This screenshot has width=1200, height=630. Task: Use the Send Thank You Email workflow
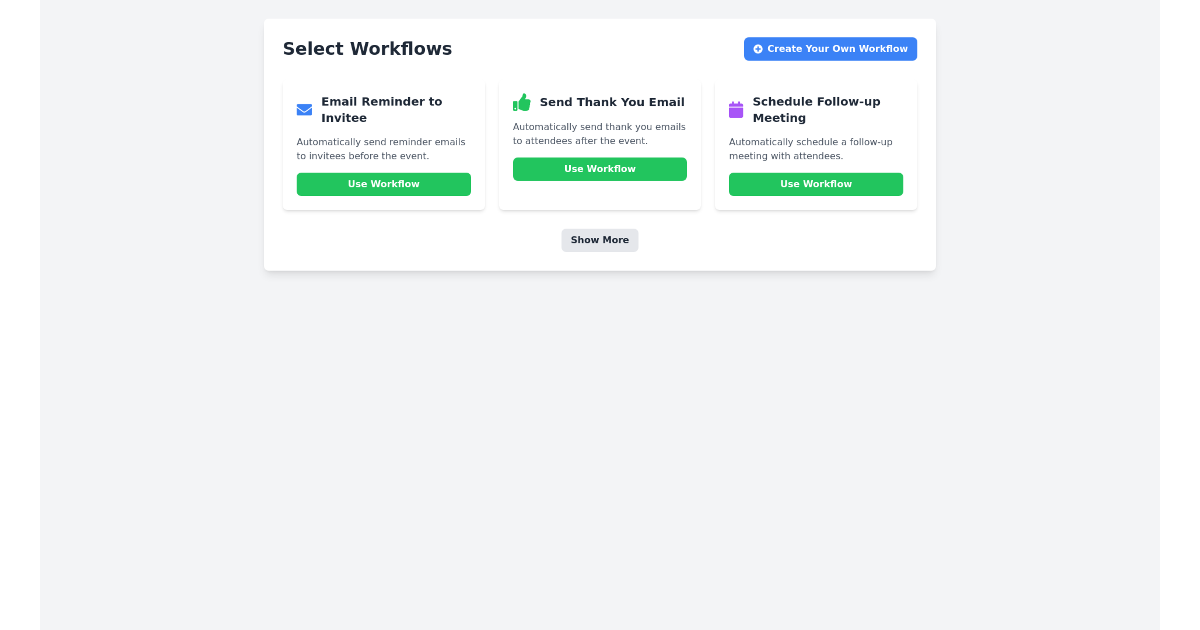[x=600, y=169]
